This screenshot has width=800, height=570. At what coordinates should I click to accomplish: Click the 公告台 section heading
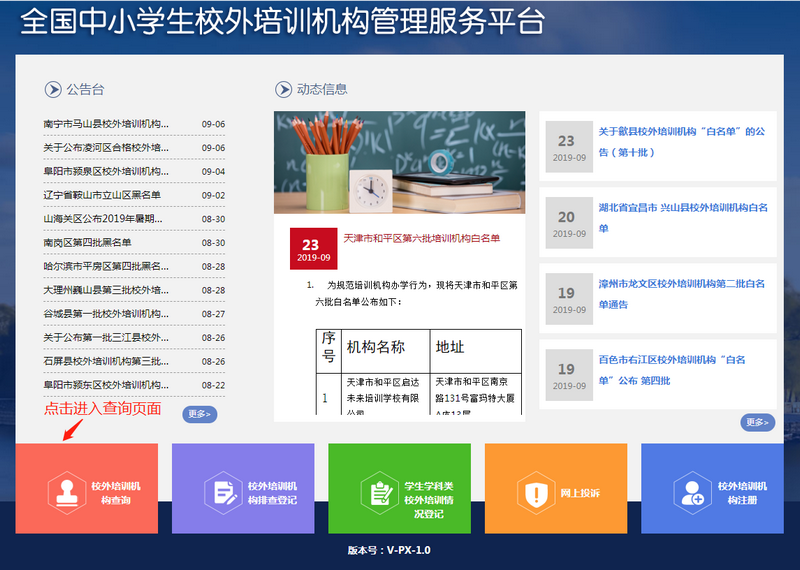click(x=85, y=89)
